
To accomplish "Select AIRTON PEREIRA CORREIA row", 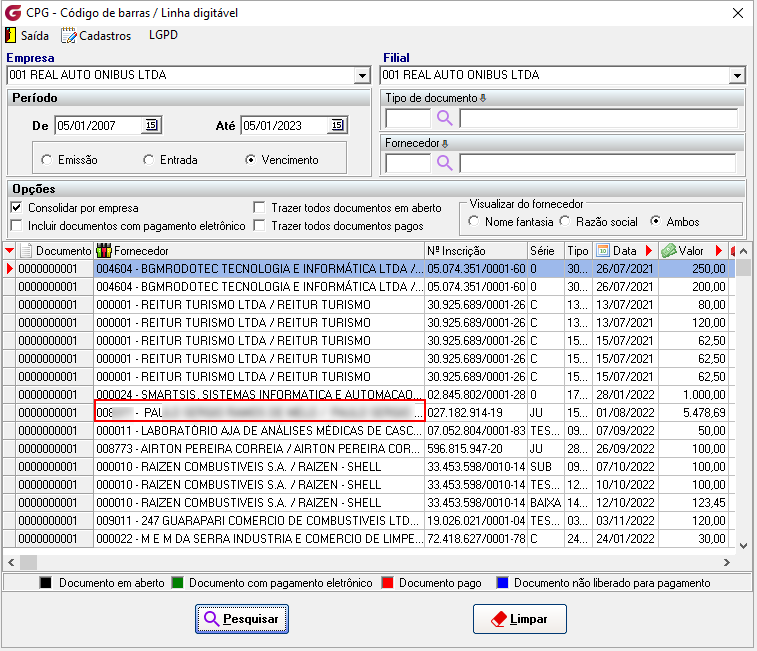I will (369, 449).
